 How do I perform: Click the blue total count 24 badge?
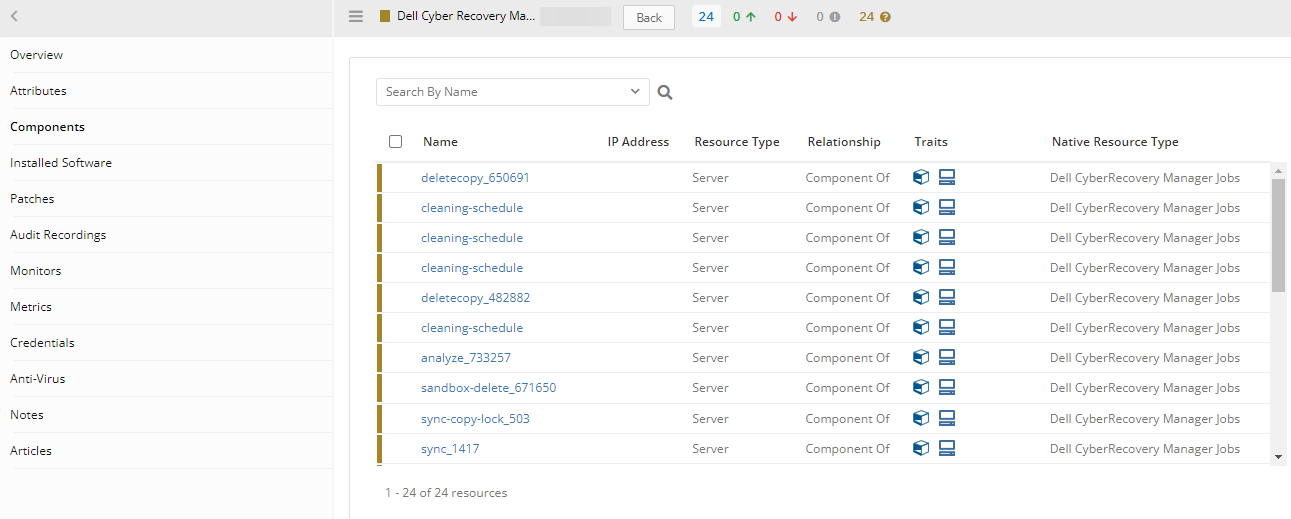tap(706, 17)
